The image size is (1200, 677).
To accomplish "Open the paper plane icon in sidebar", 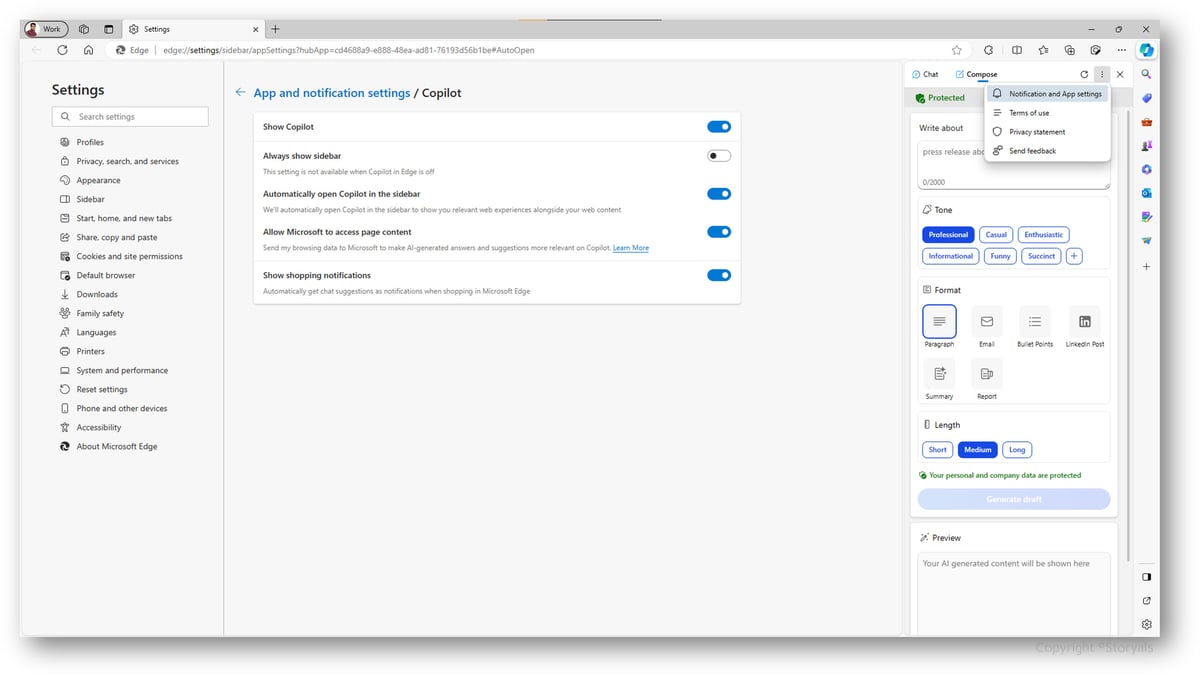I will (x=1146, y=241).
